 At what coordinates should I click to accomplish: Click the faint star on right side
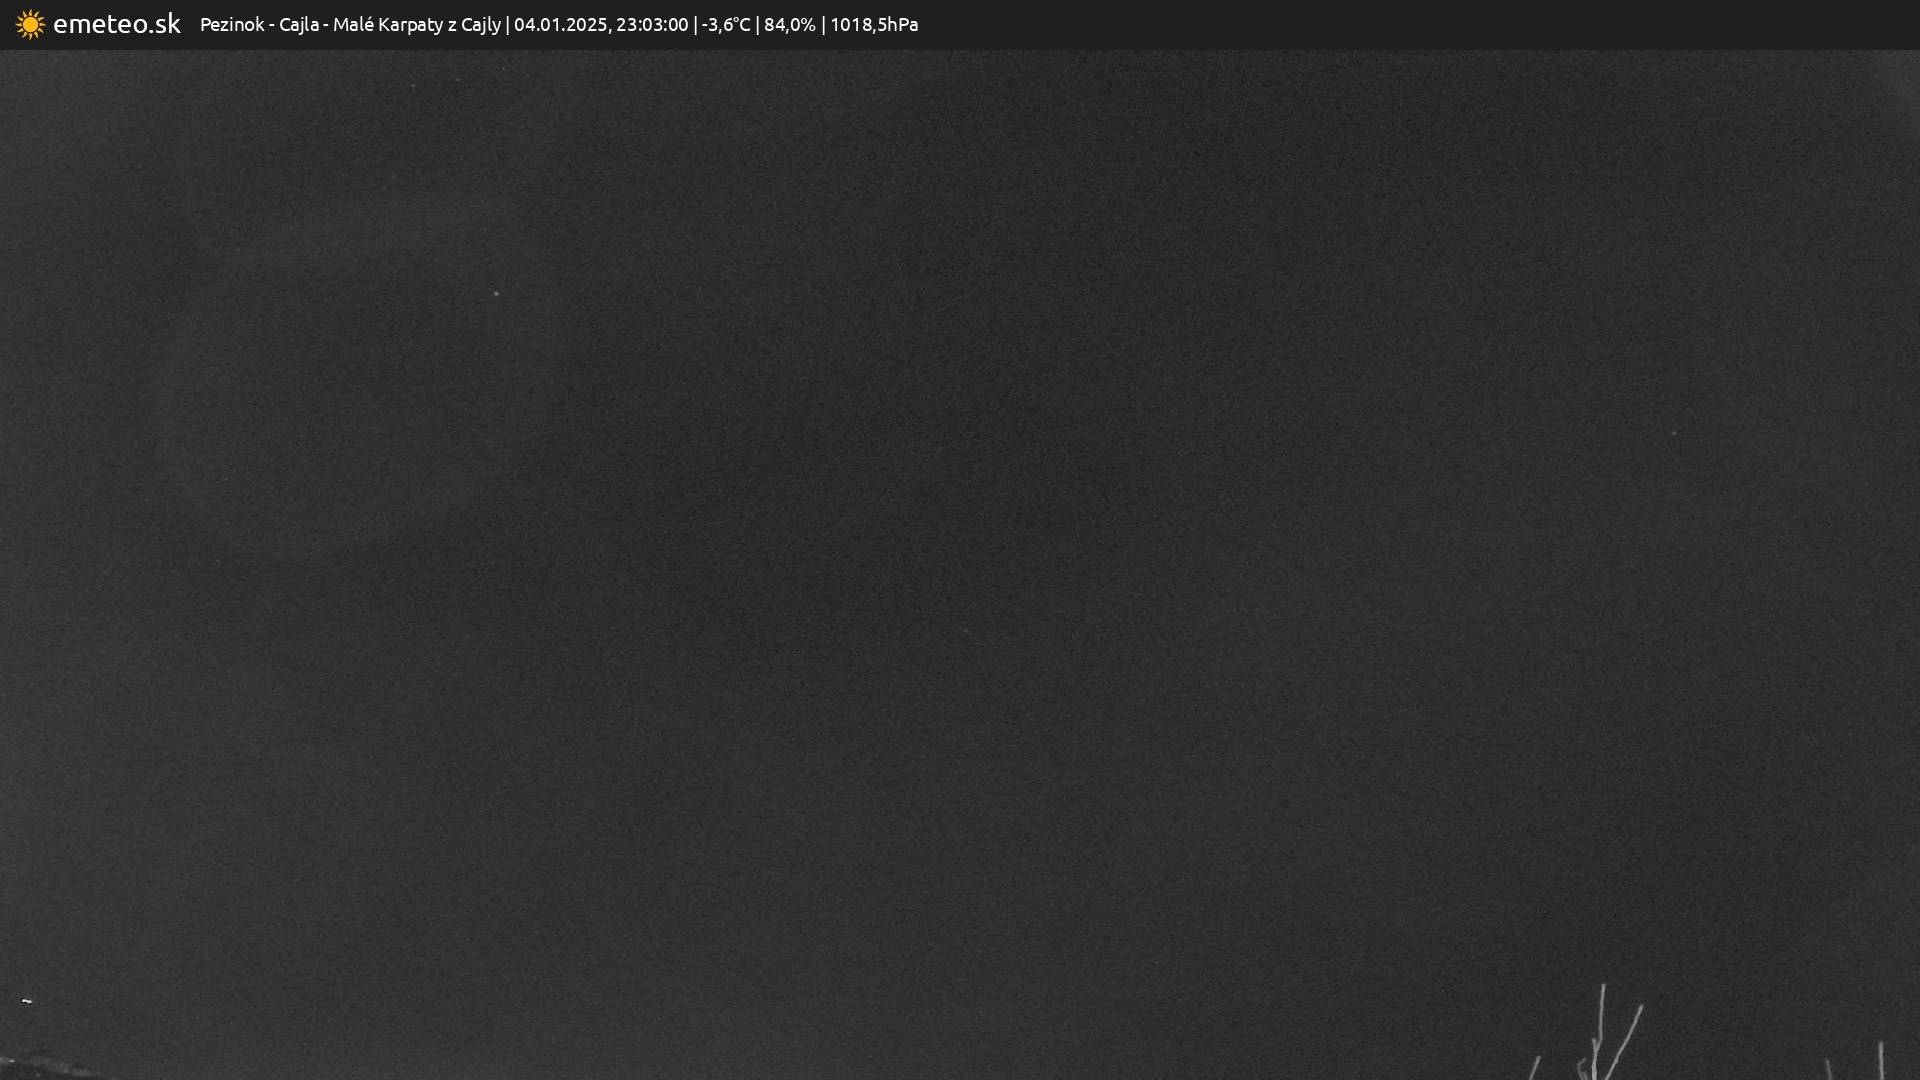coord(1674,433)
